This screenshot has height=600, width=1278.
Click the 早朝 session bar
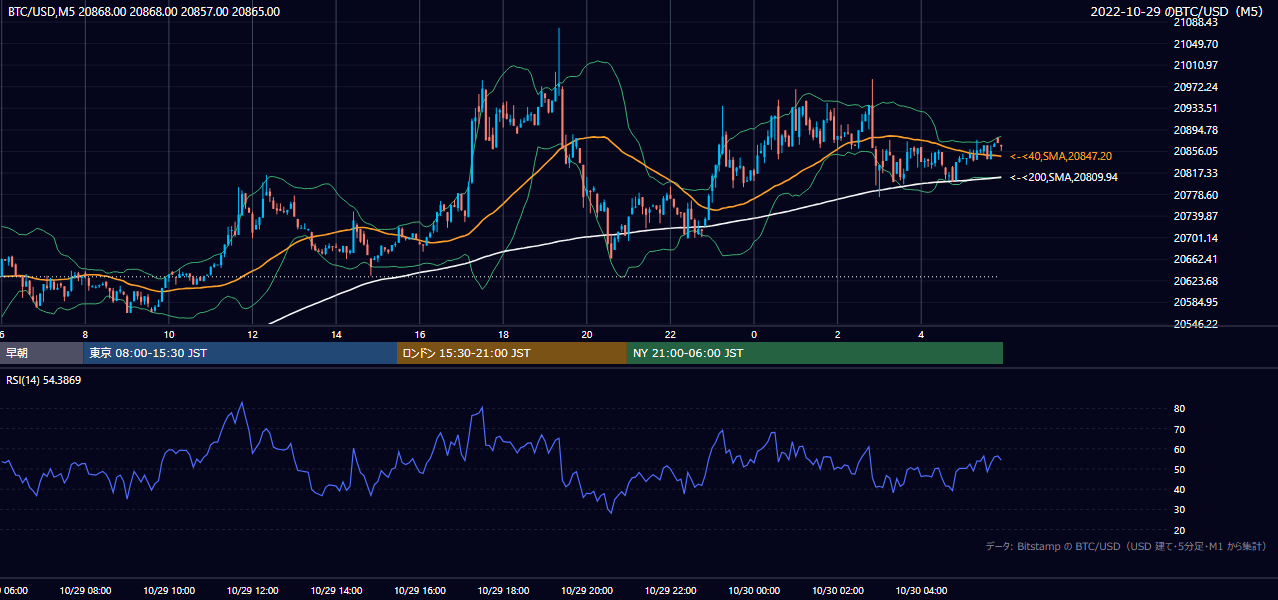(41, 353)
